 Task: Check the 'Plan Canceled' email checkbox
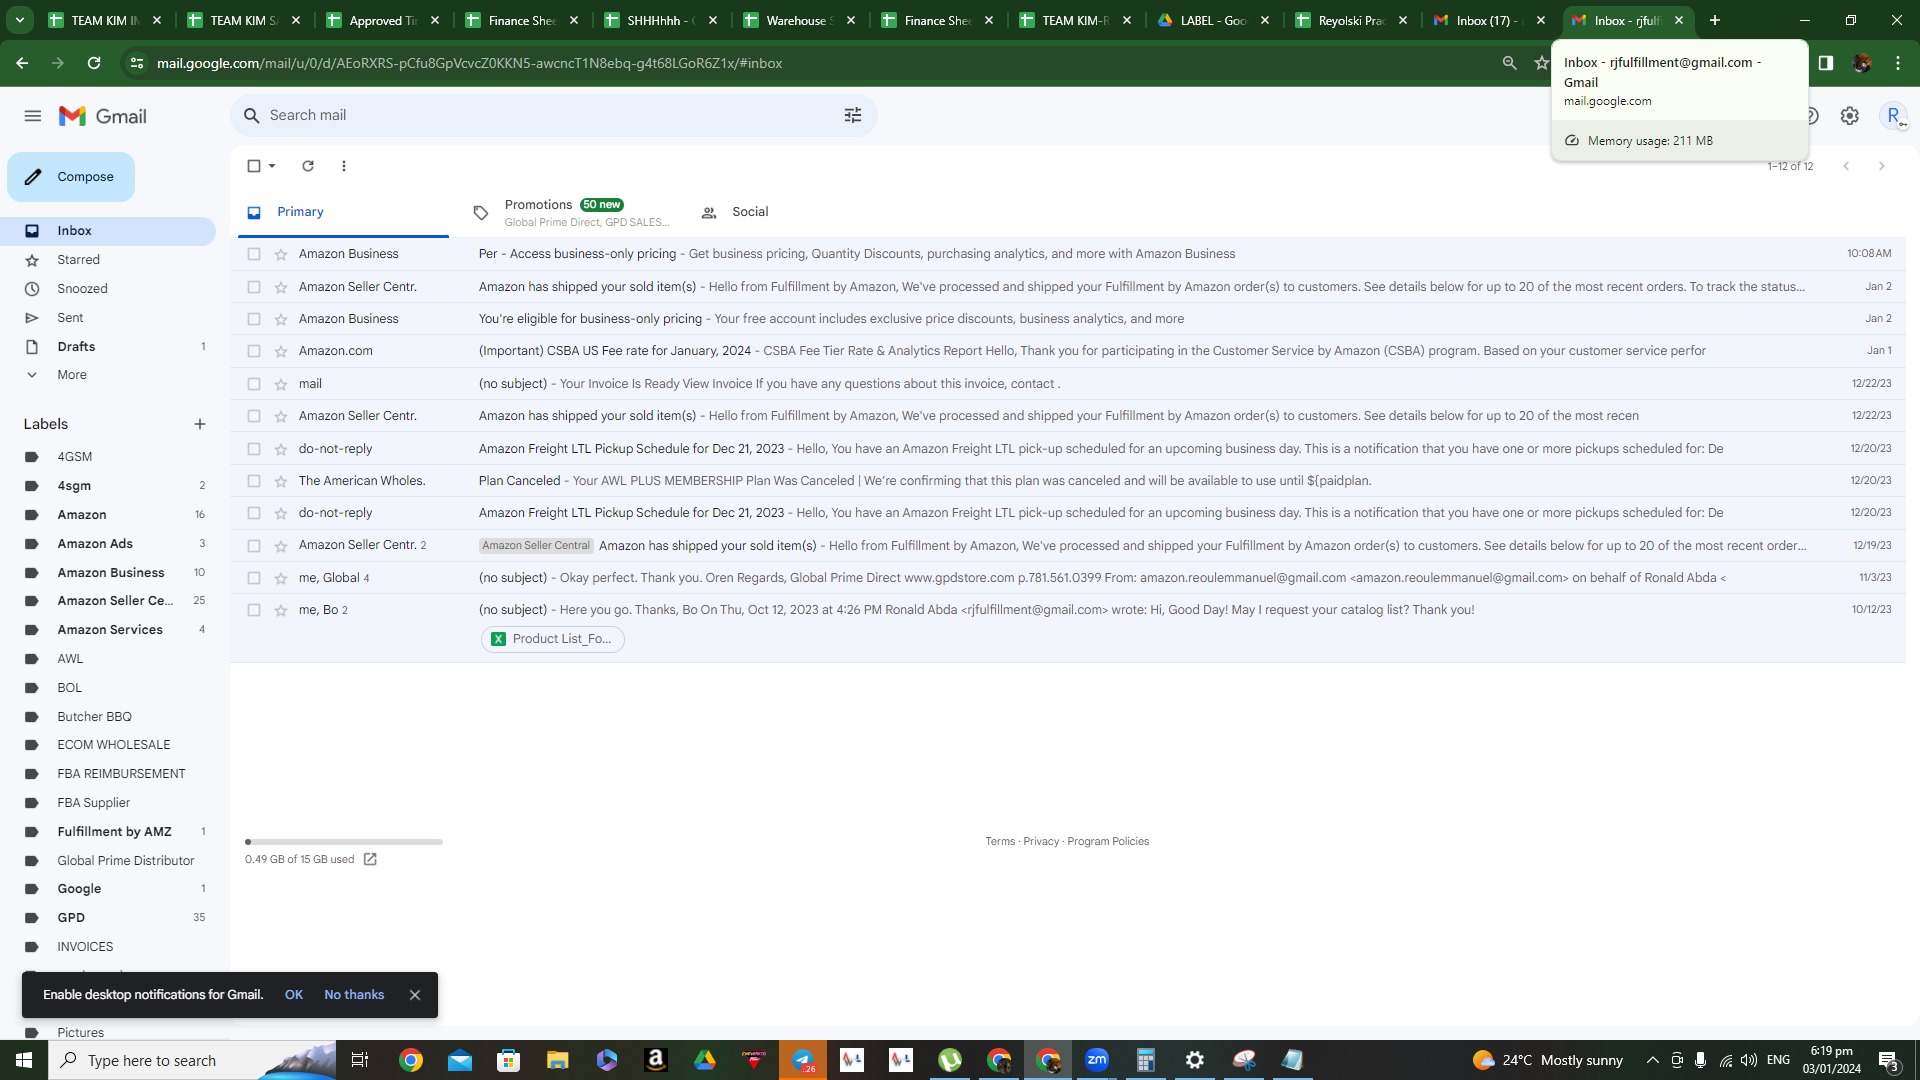254,481
